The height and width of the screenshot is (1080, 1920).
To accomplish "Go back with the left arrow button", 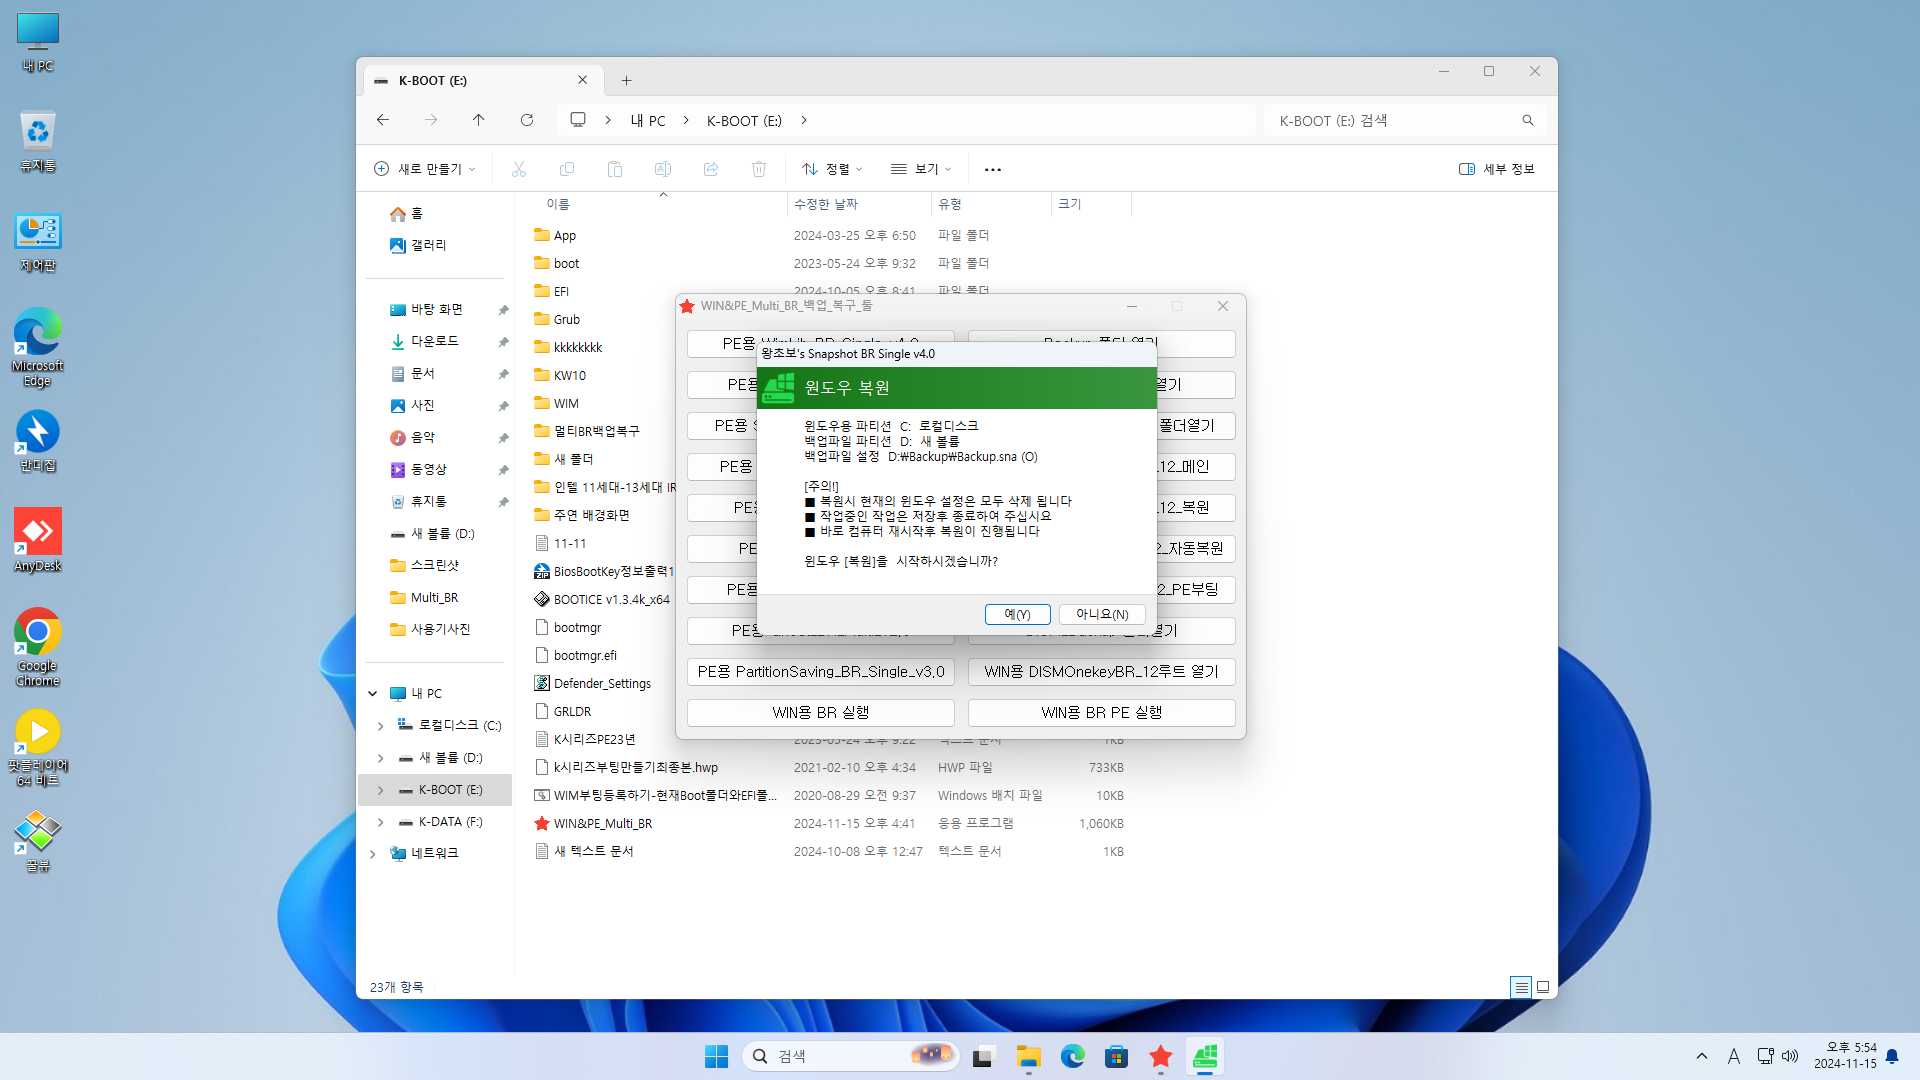I will tap(383, 120).
